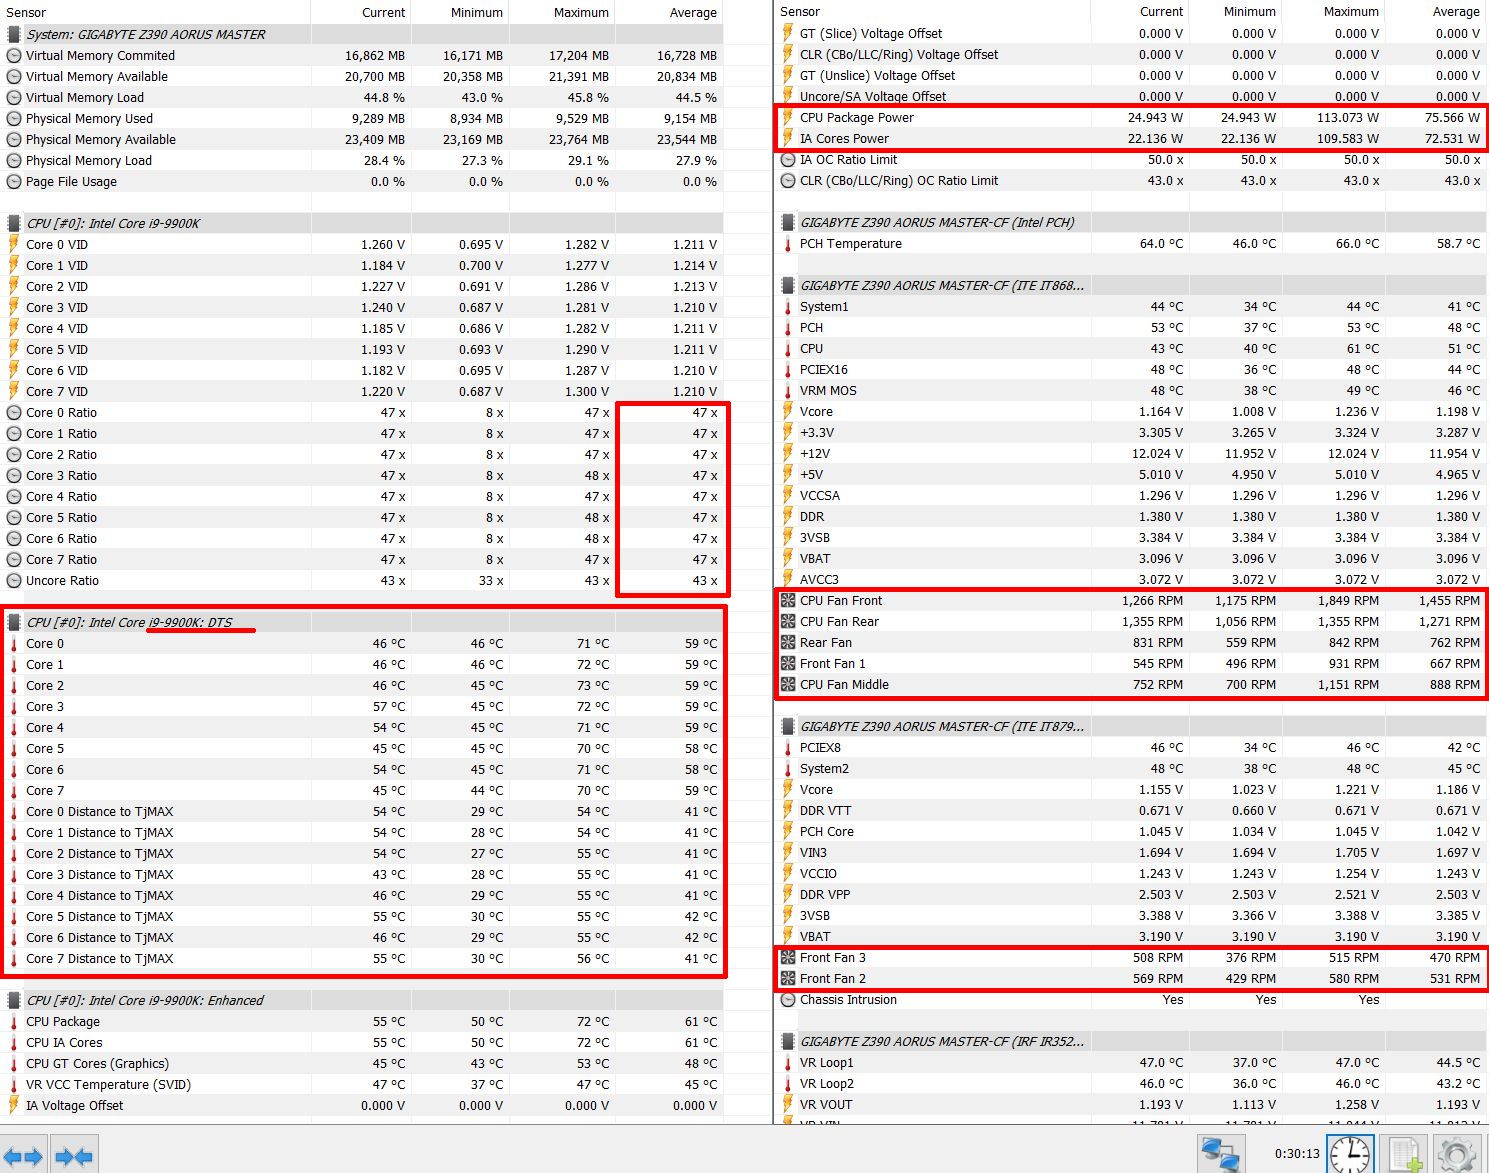Click the left pane's Minimum column header

click(x=476, y=12)
